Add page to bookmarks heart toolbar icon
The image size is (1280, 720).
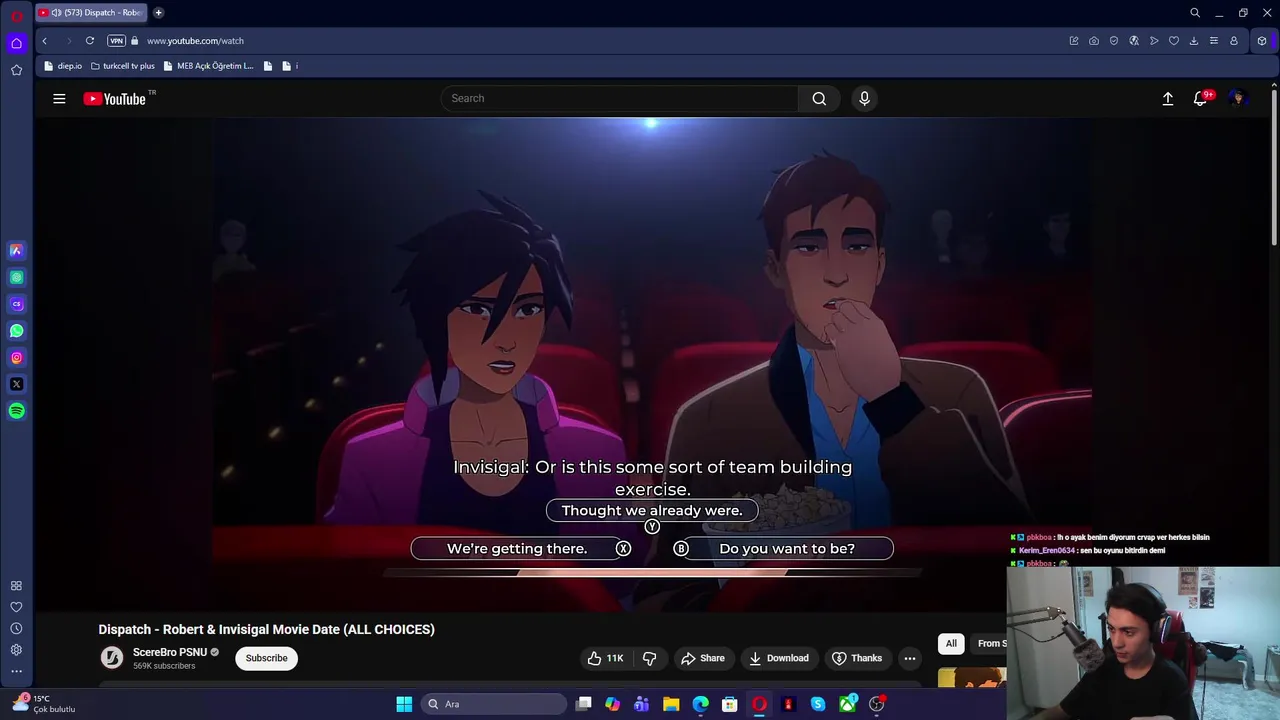coord(1174,41)
